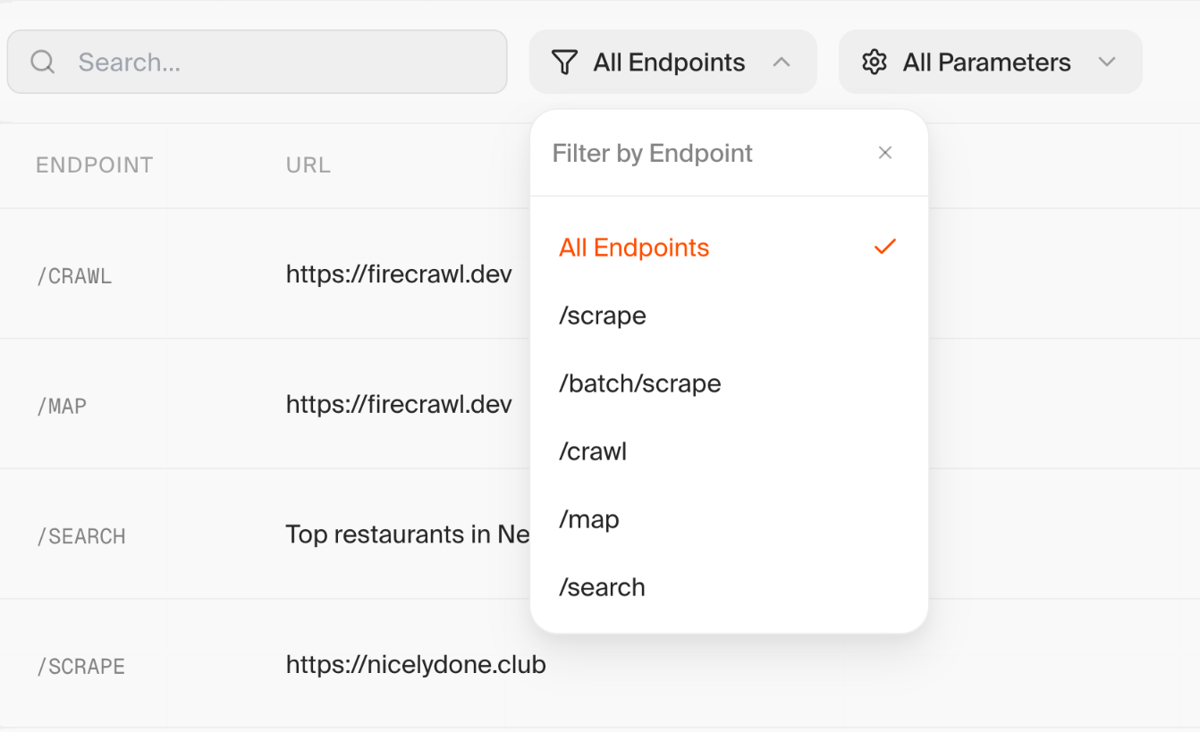Screen dimensions: 1200x732
Task: Click the ENDPOINT column header
Action: pyautogui.click(x=94, y=164)
